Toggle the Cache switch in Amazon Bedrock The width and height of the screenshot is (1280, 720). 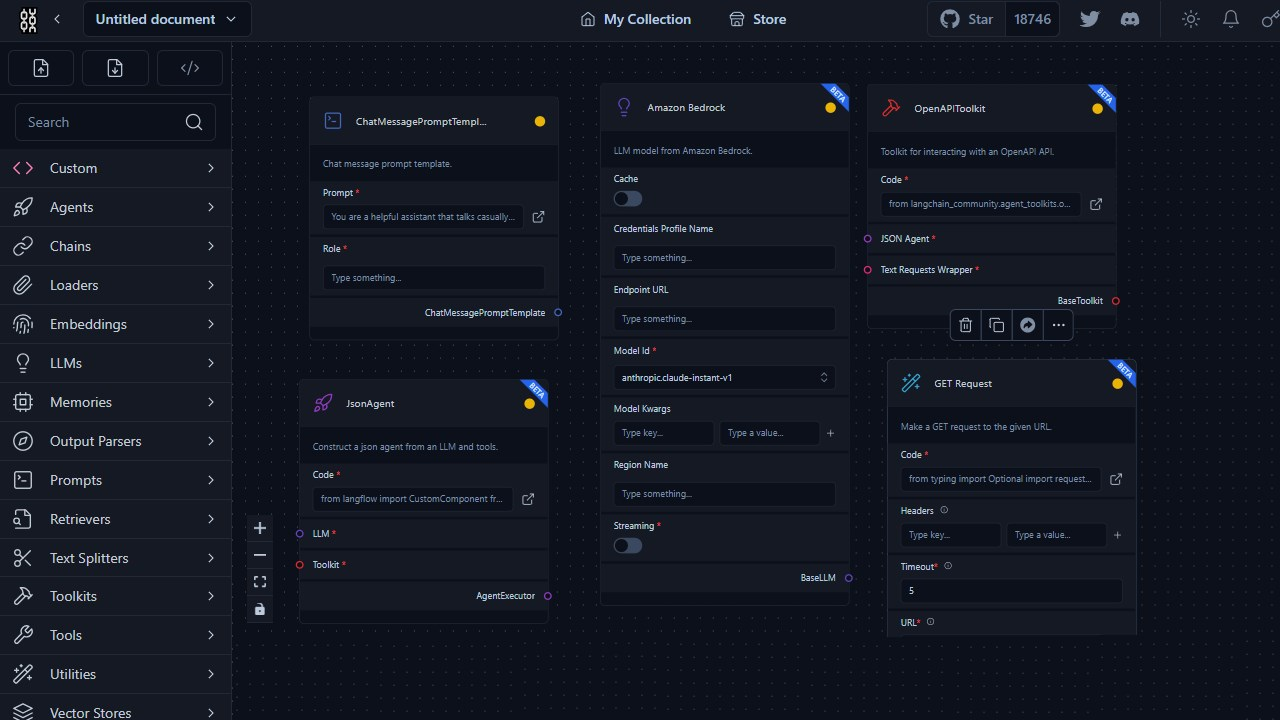coord(628,199)
